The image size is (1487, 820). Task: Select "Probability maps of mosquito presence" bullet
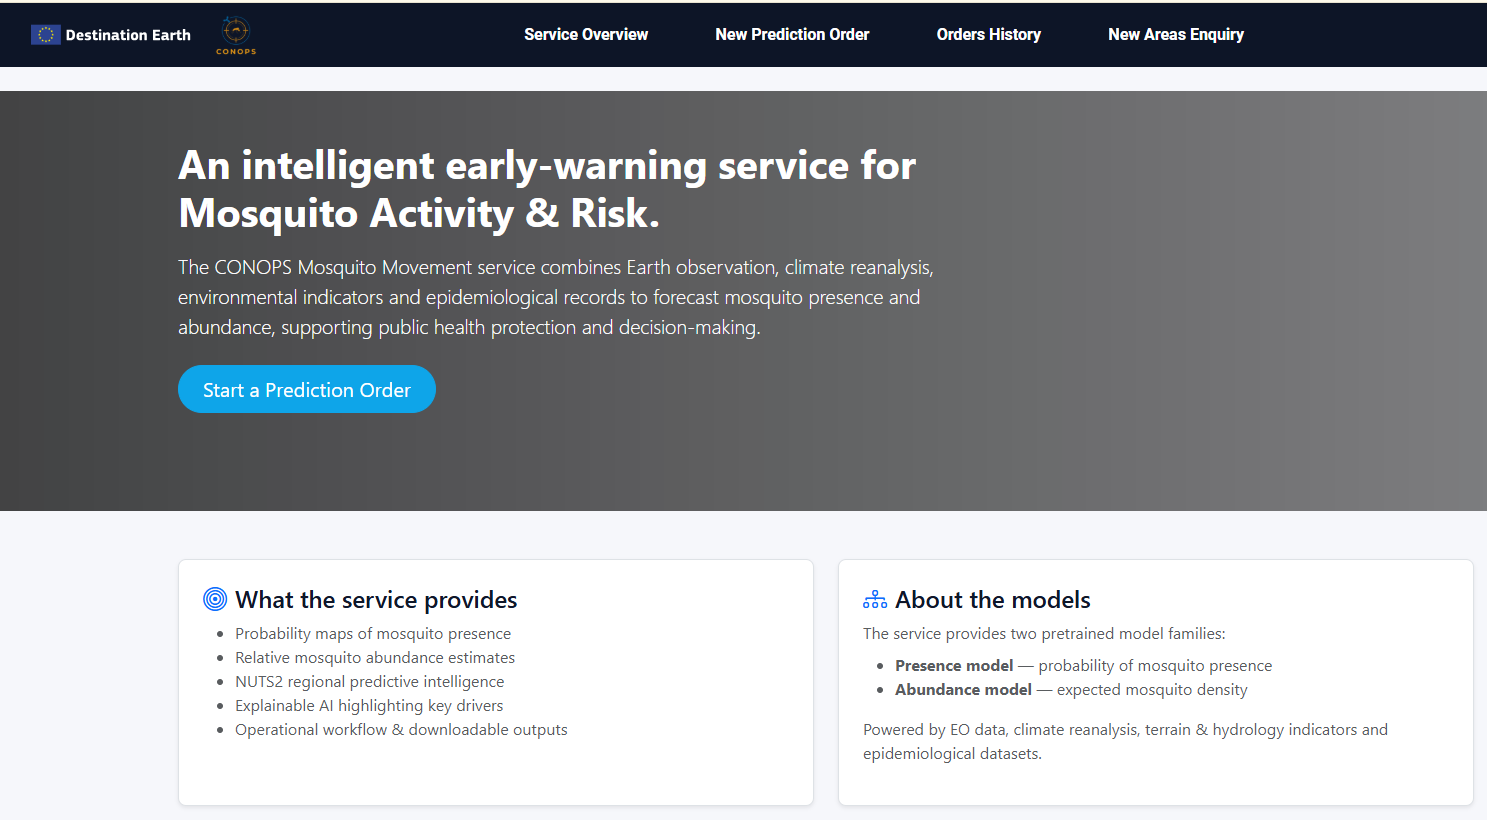[x=372, y=634]
